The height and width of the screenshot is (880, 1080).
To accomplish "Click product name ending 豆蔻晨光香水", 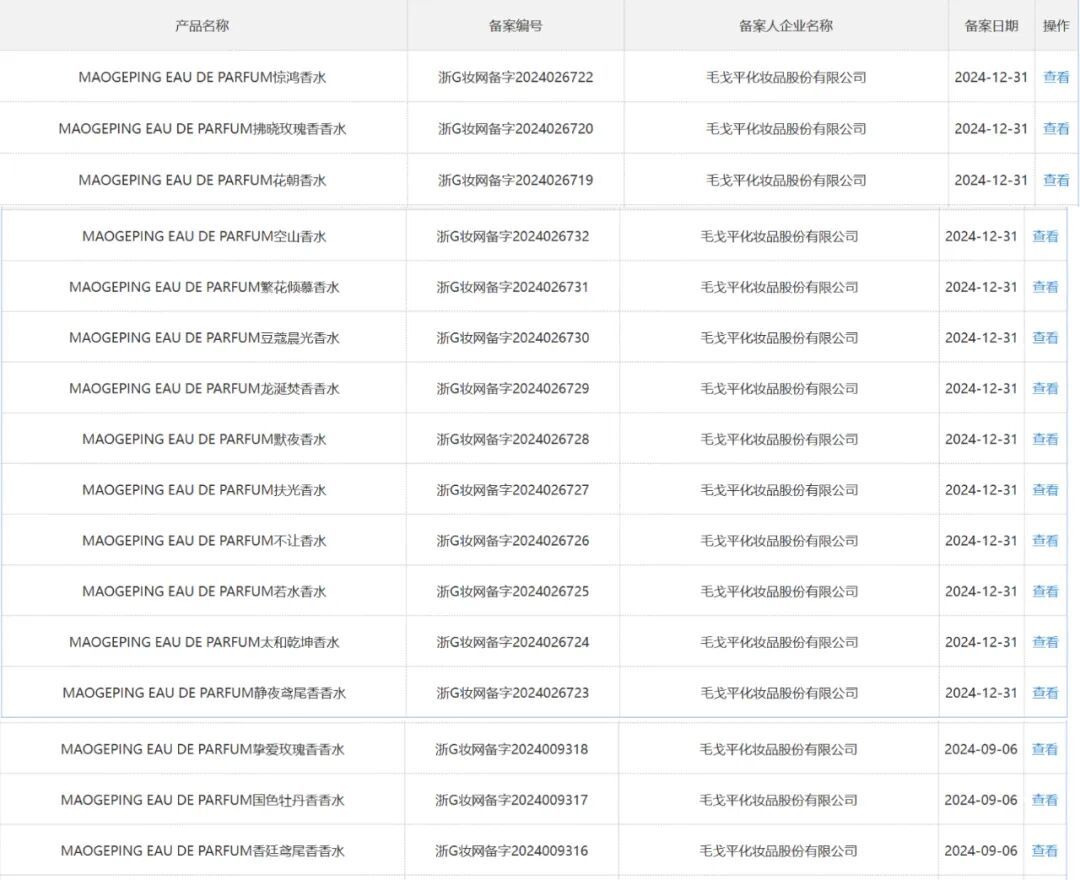I will pos(204,337).
